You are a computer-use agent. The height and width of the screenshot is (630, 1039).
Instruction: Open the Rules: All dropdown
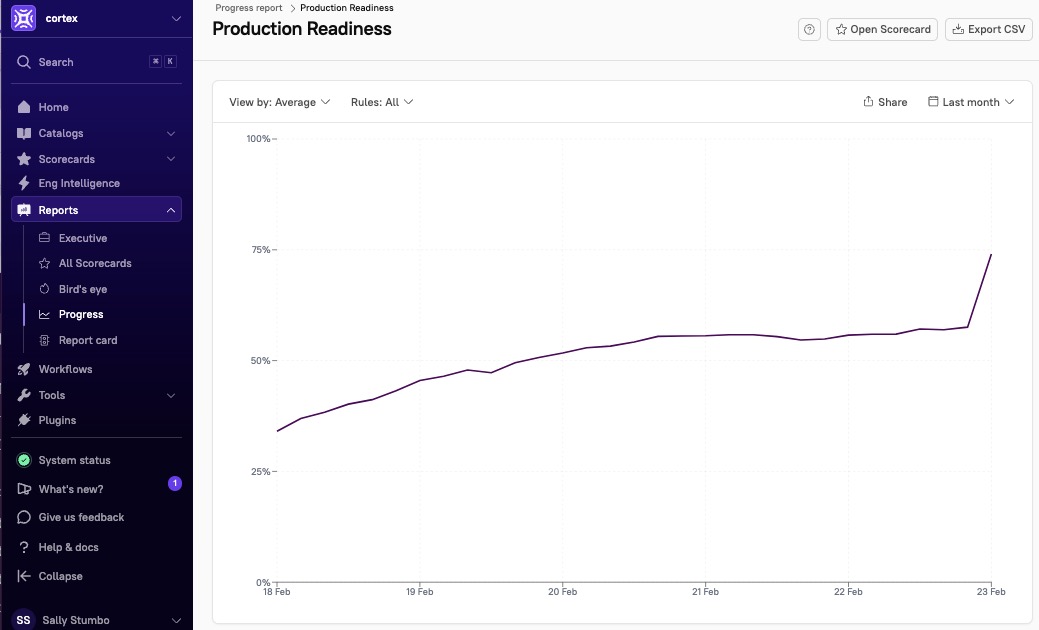[381, 102]
